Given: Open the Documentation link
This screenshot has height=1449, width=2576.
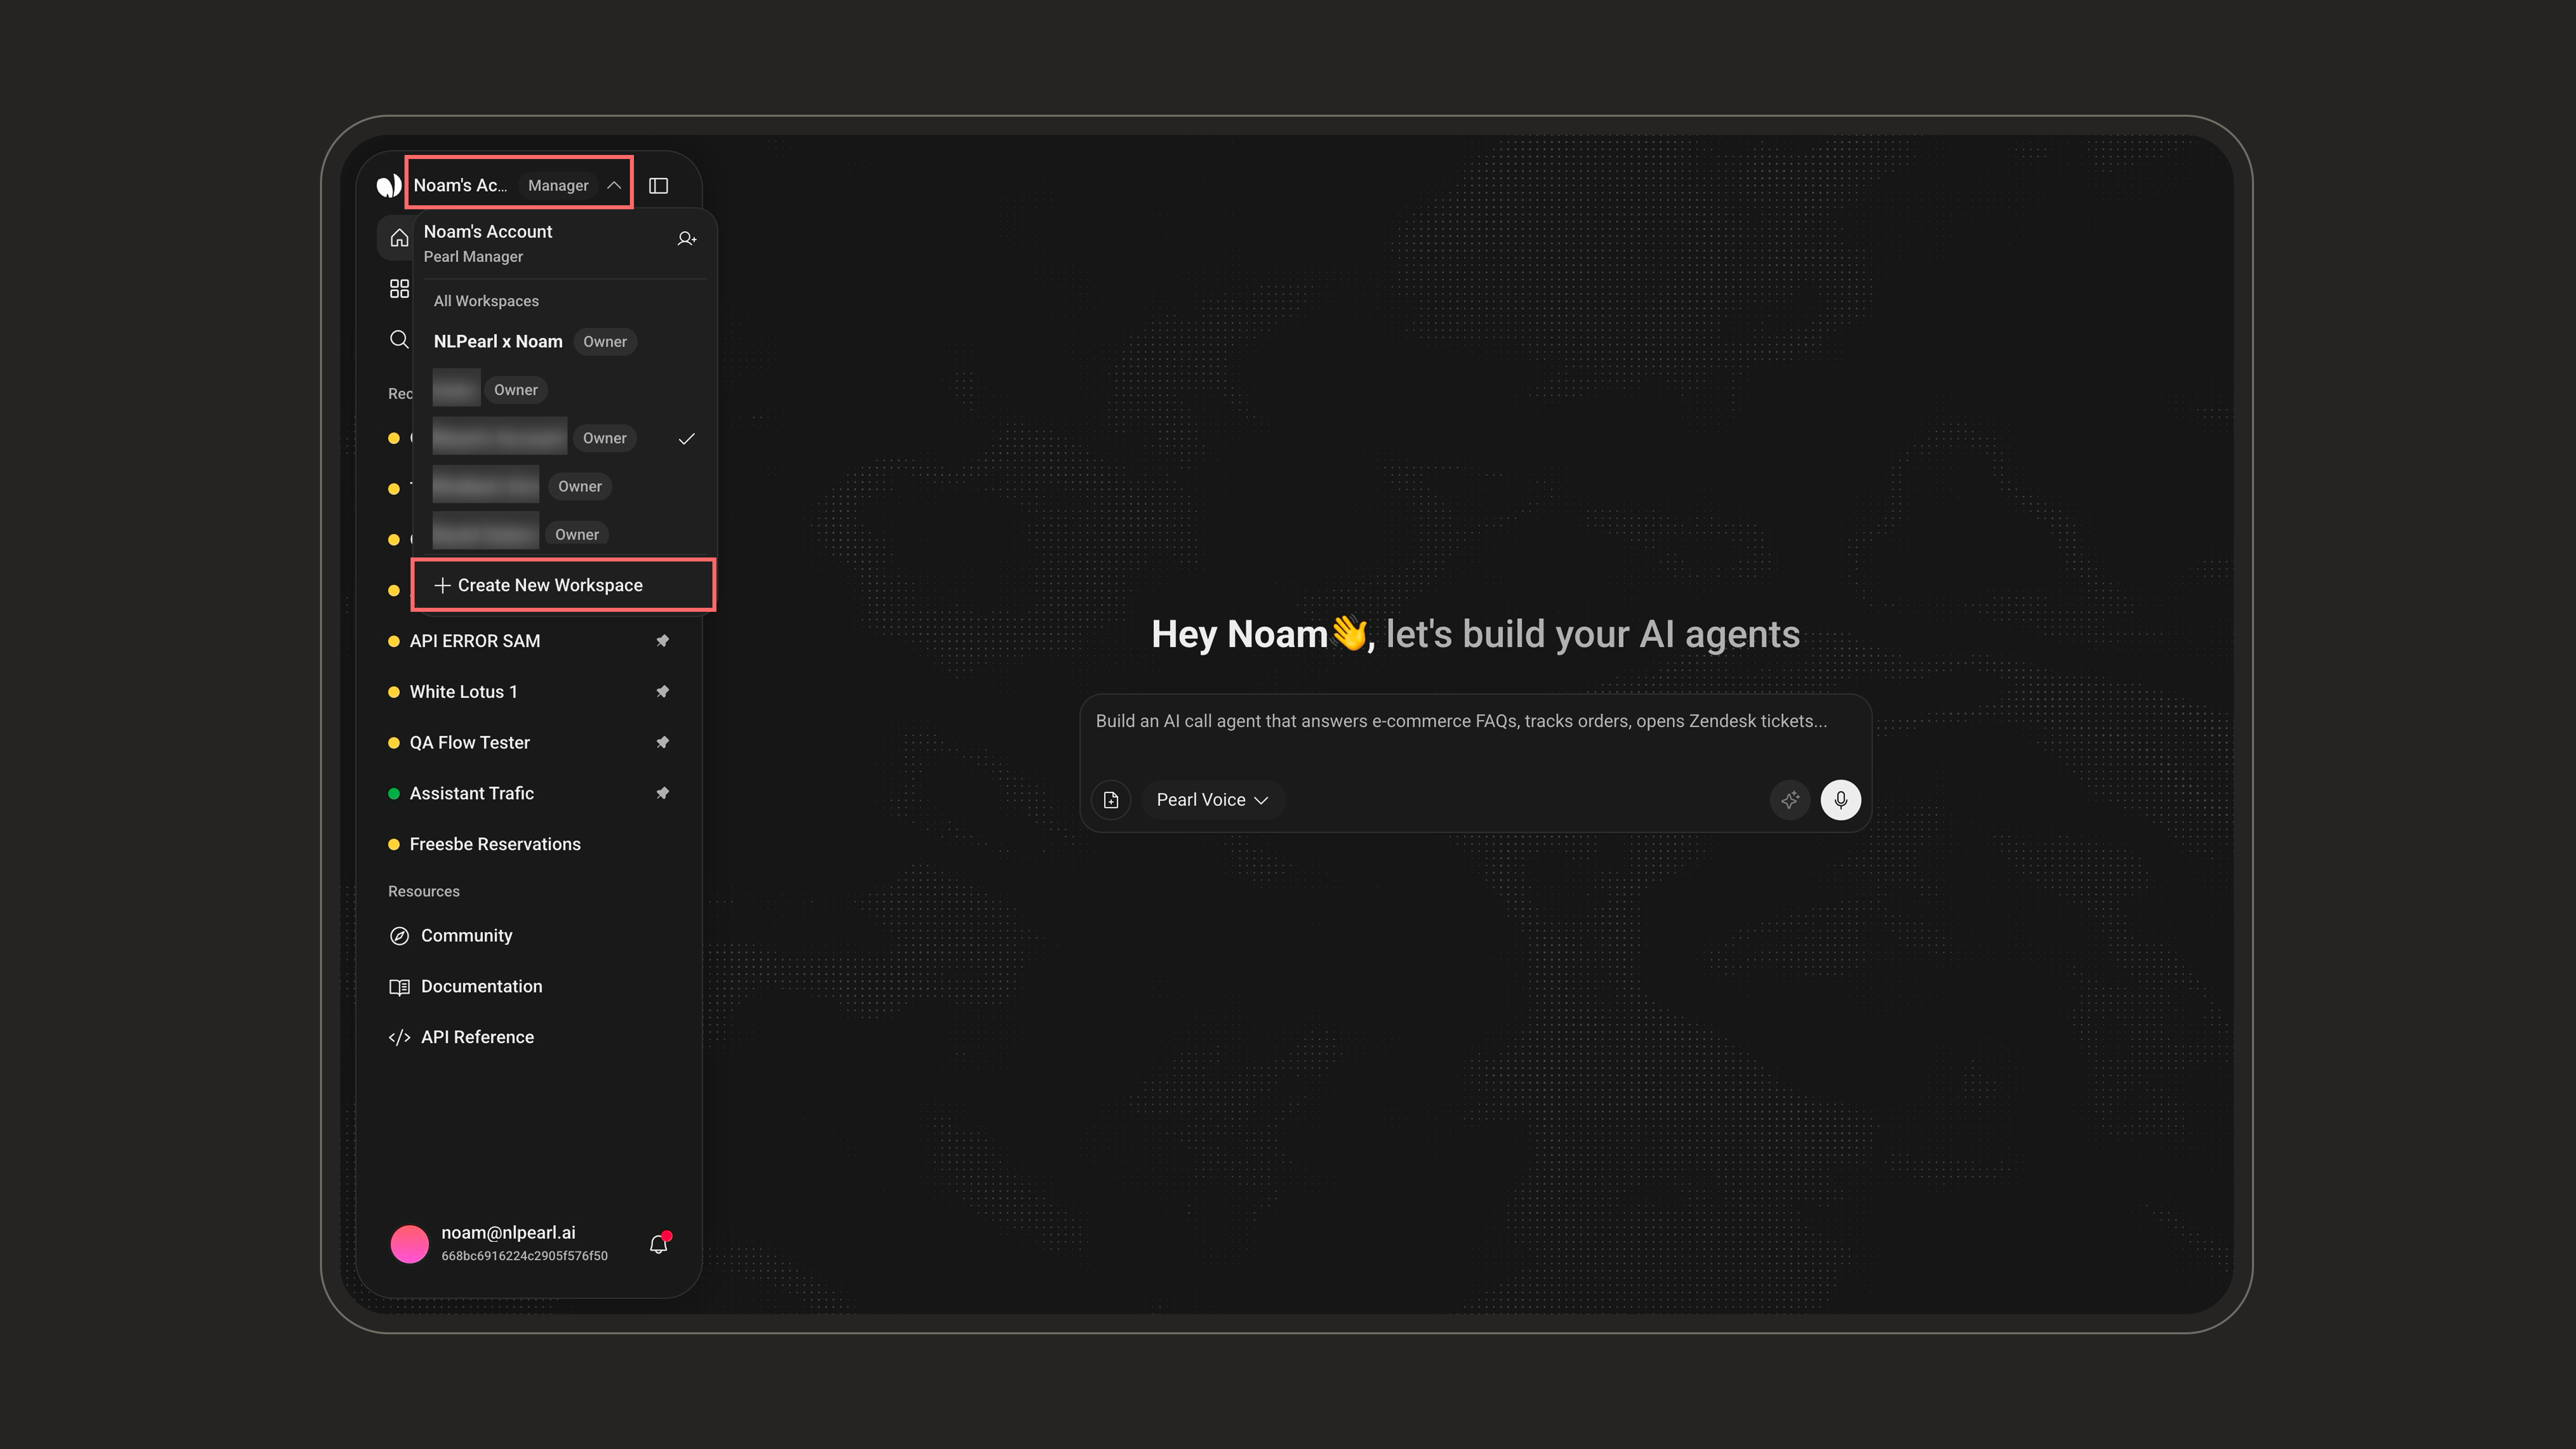Looking at the screenshot, I should [482, 987].
